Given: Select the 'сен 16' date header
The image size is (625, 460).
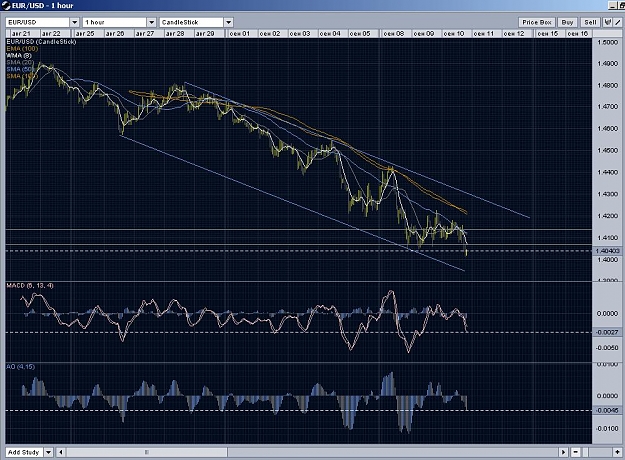Looking at the screenshot, I should [x=578, y=33].
